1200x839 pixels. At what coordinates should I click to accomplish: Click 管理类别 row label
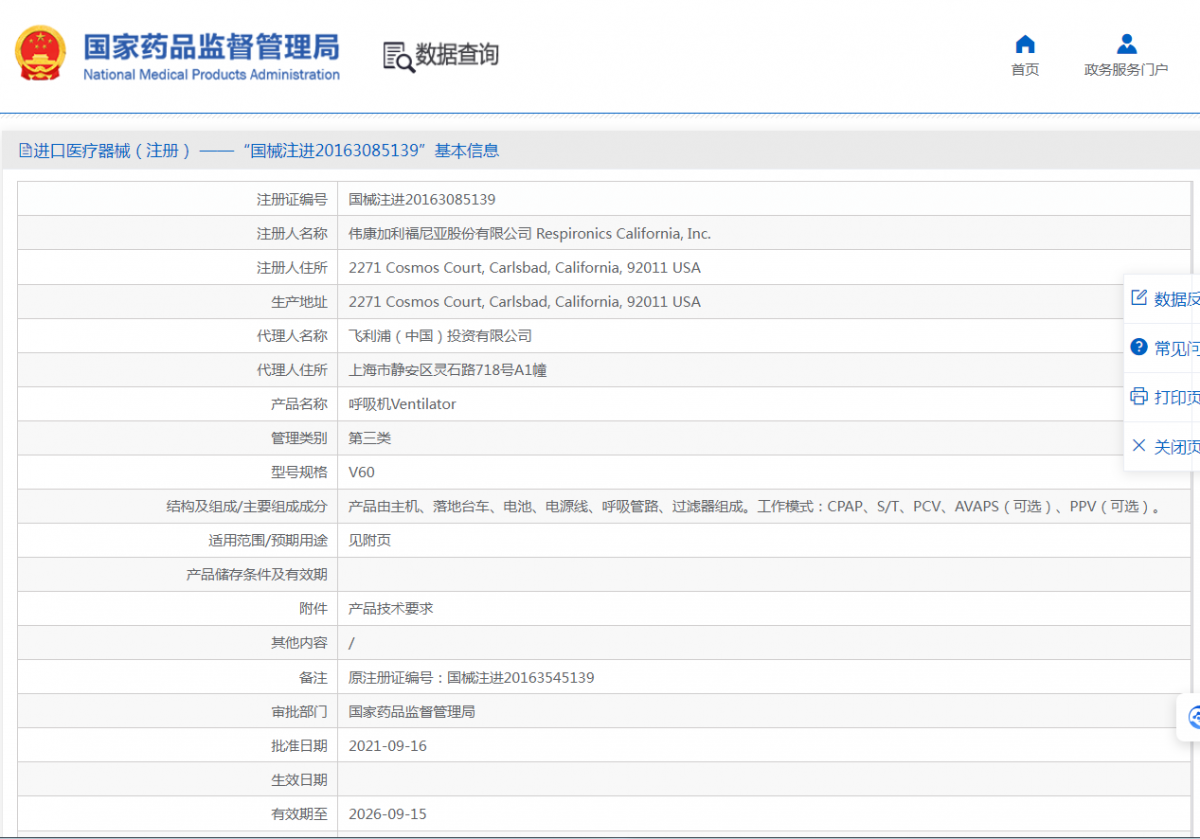299,438
